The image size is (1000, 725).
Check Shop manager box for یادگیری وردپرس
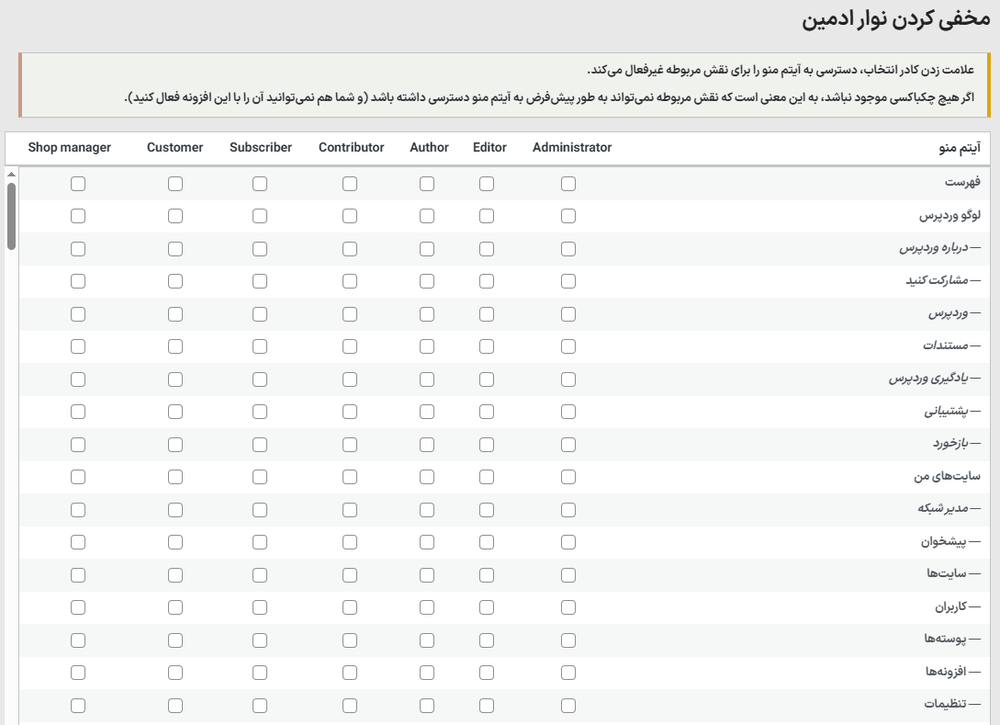tap(78, 380)
